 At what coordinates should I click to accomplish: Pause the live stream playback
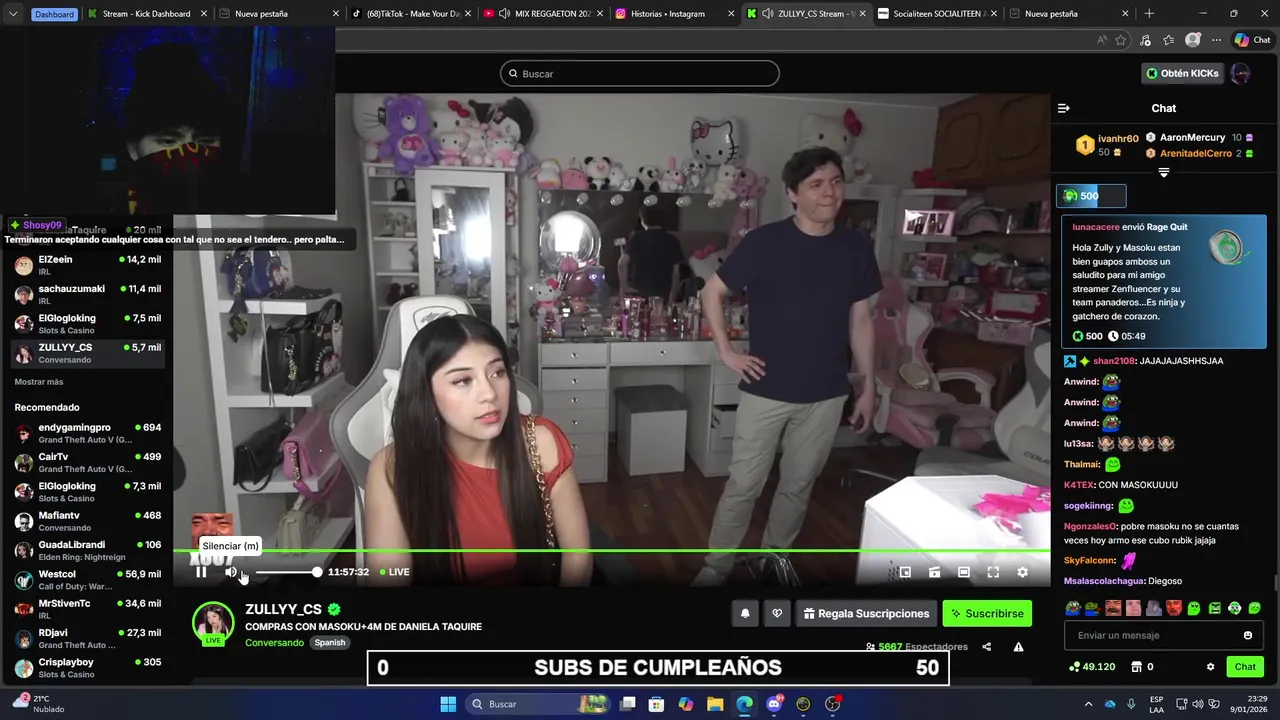[201, 572]
